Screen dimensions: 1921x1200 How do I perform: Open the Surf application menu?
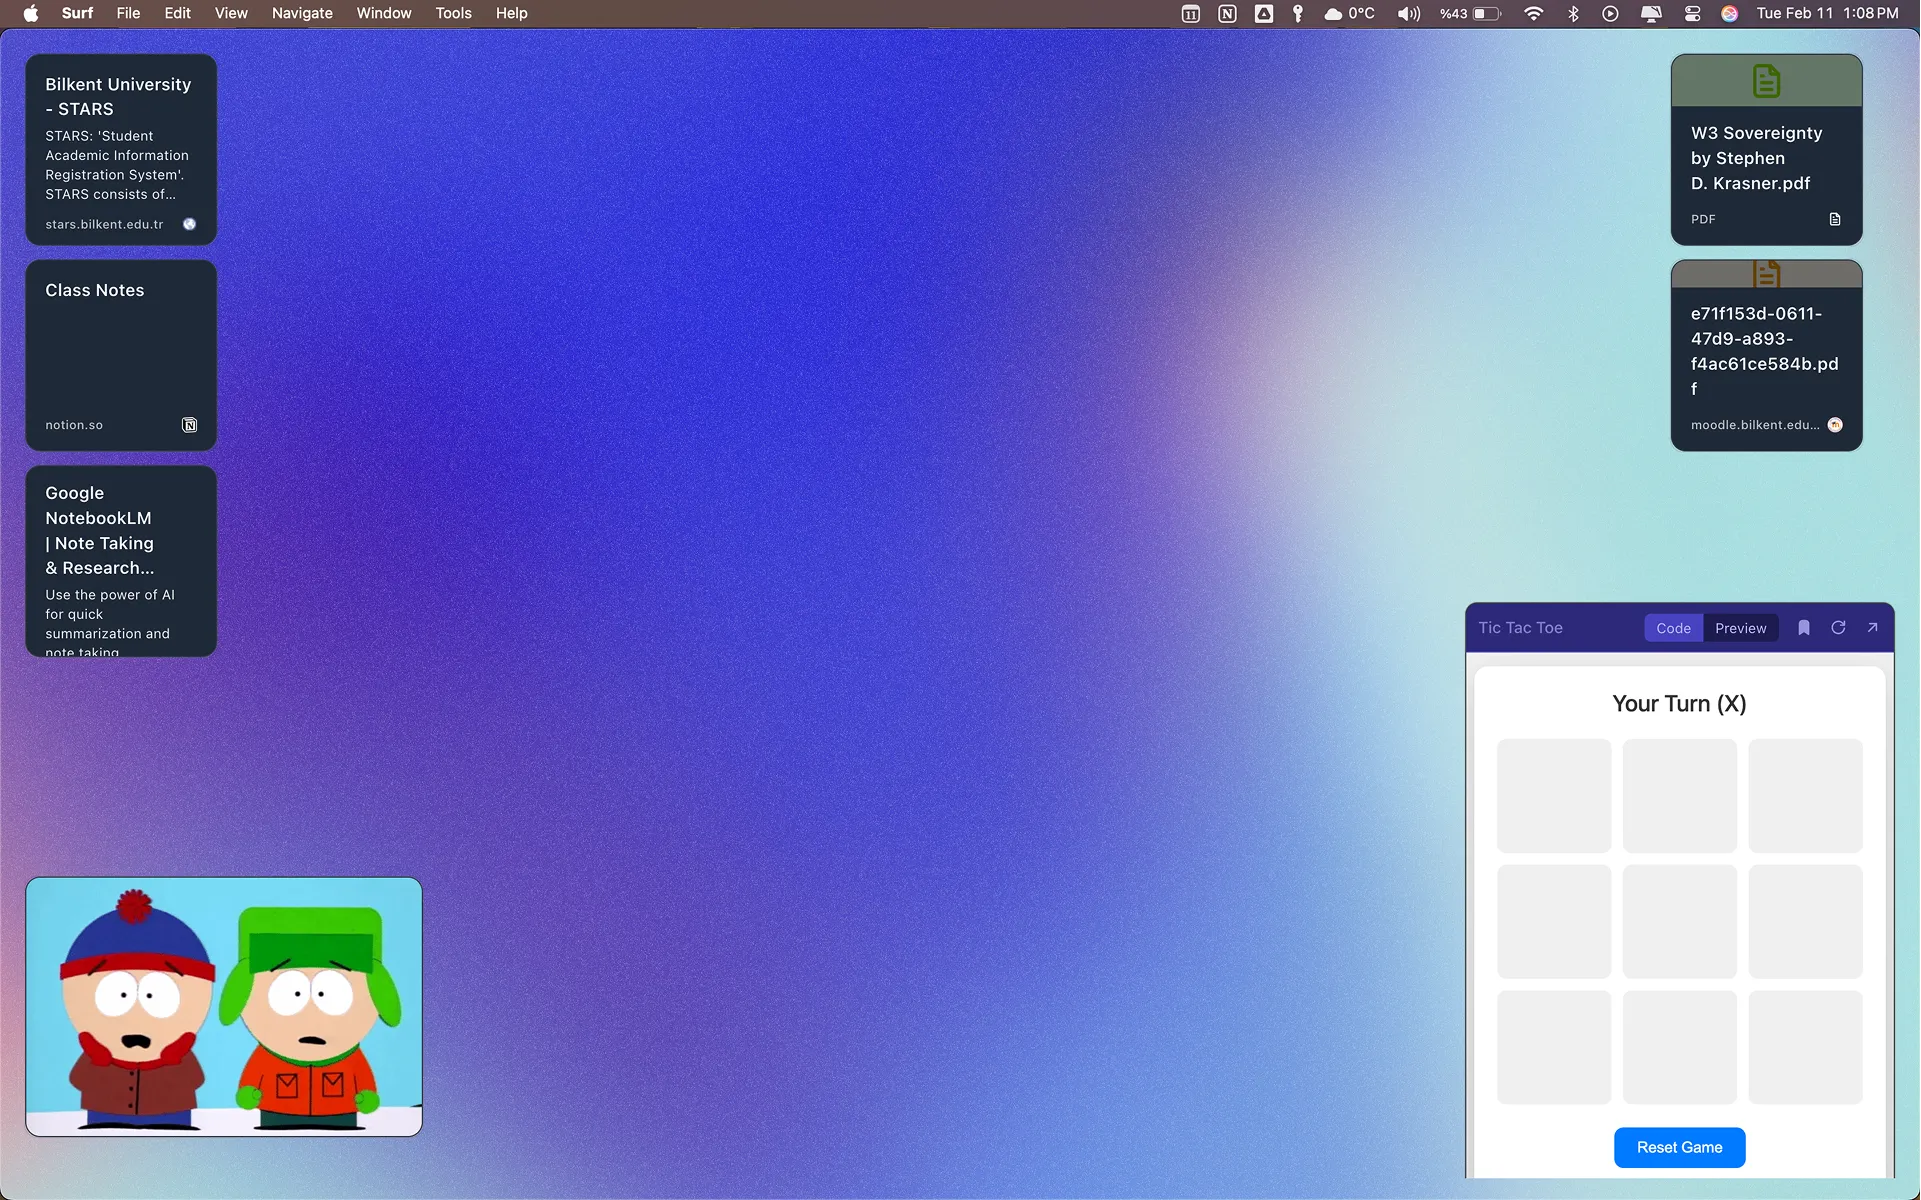tap(77, 13)
